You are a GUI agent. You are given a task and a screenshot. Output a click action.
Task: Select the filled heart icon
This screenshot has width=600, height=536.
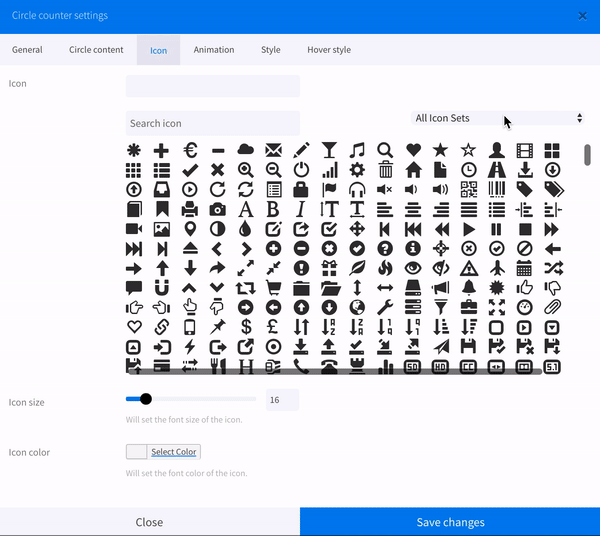(413, 150)
